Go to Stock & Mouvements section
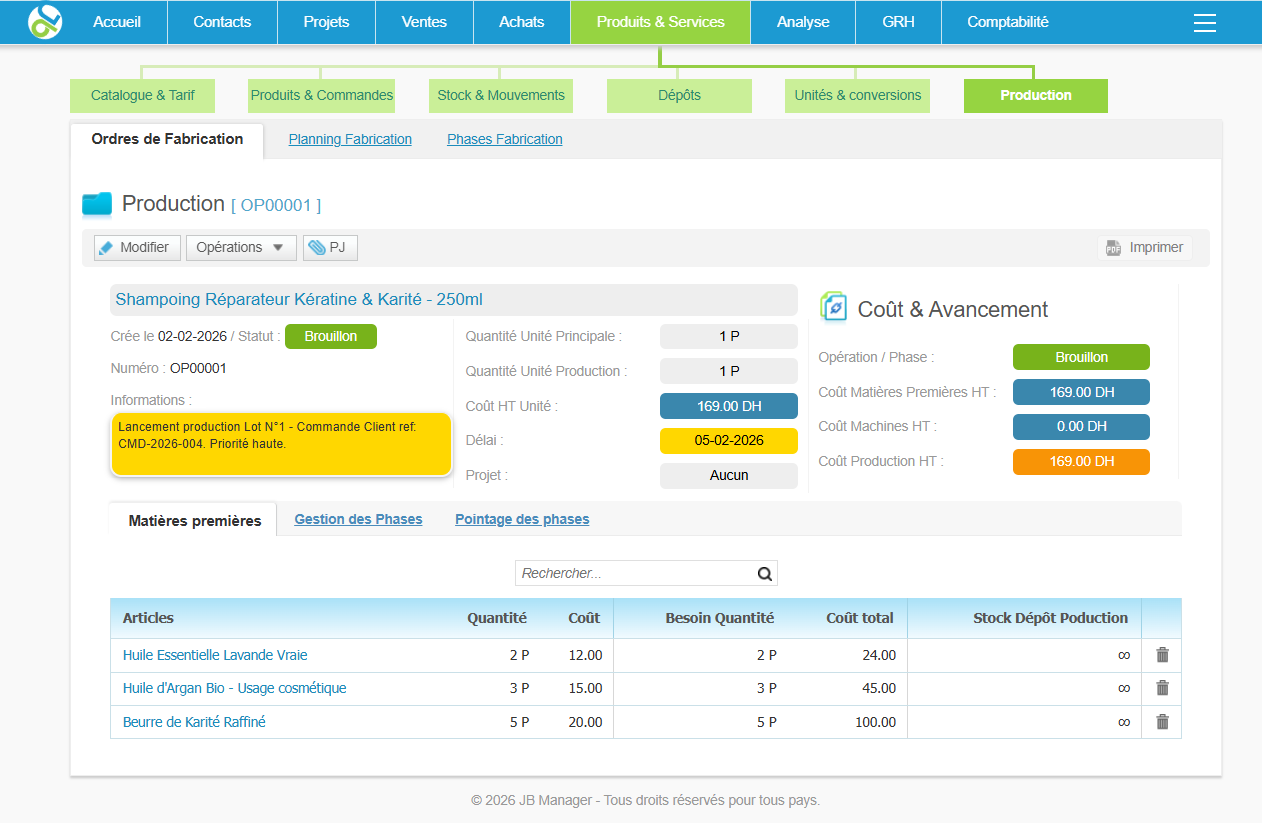Screen dimensions: 1262x823 tap(501, 96)
